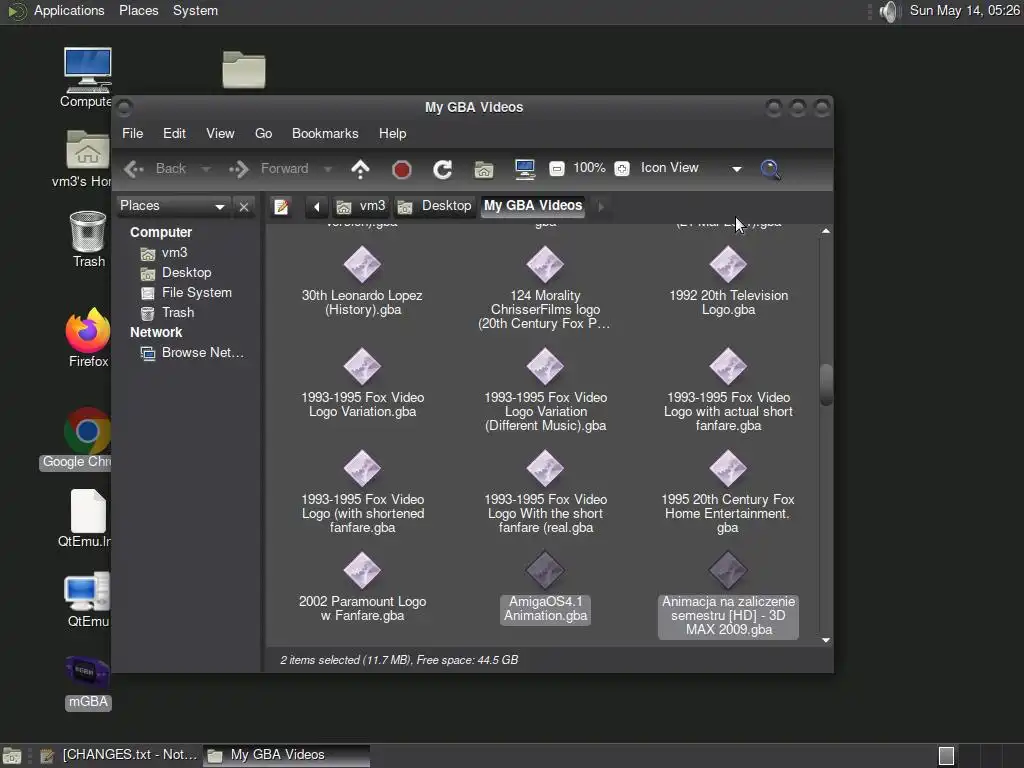This screenshot has width=1024, height=768.
Task: Open the Search magnifier icon
Action: pyautogui.click(x=770, y=169)
